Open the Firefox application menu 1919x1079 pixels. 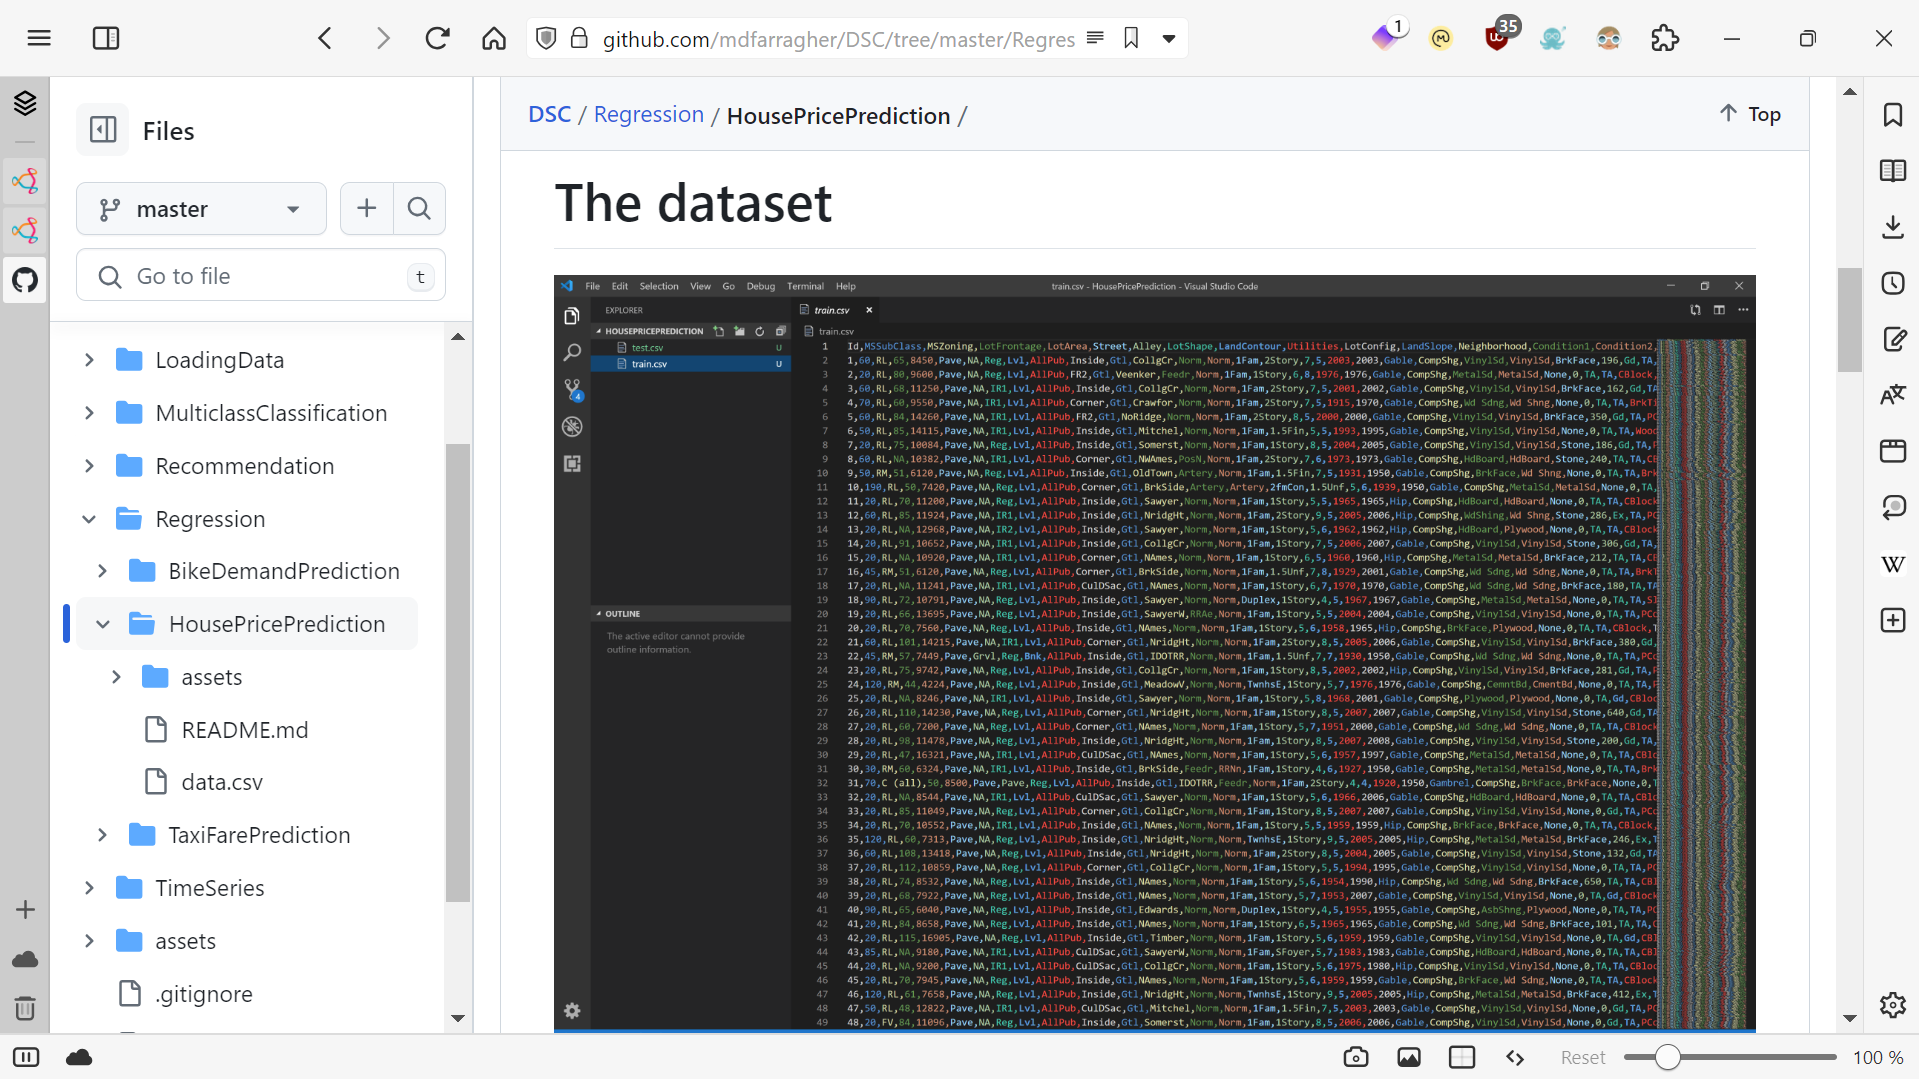coord(39,38)
